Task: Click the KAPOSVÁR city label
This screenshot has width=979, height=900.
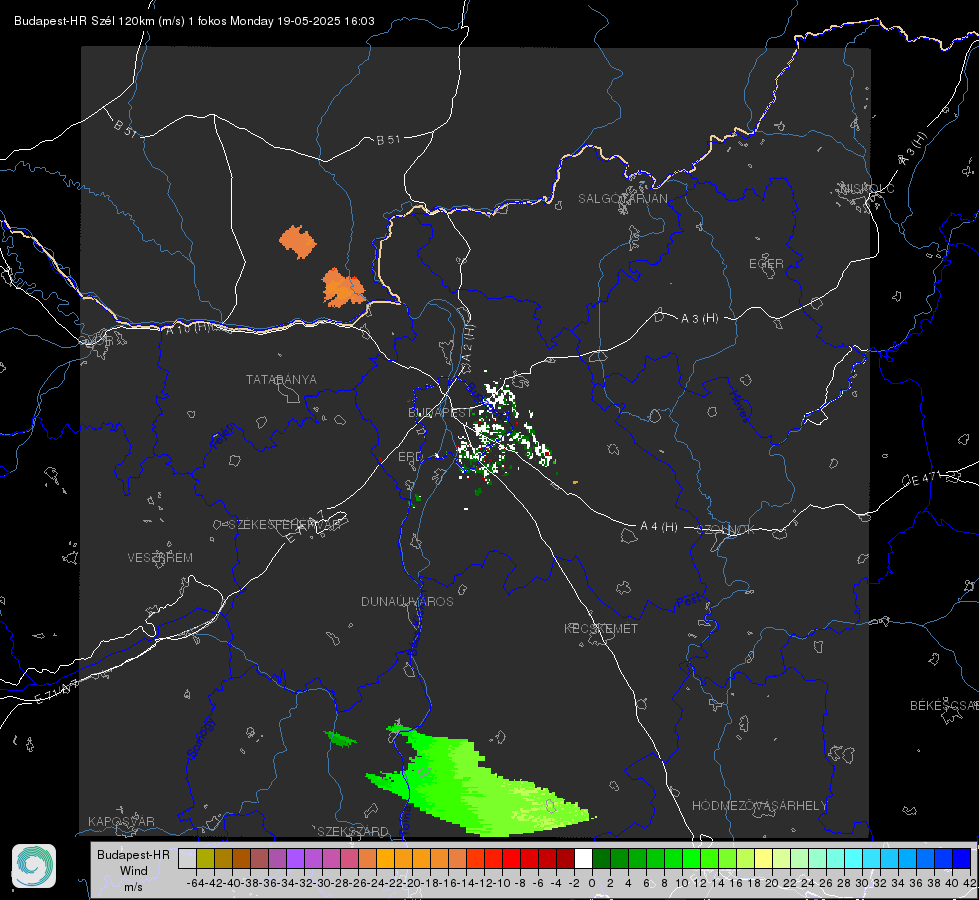Action: coord(121,821)
